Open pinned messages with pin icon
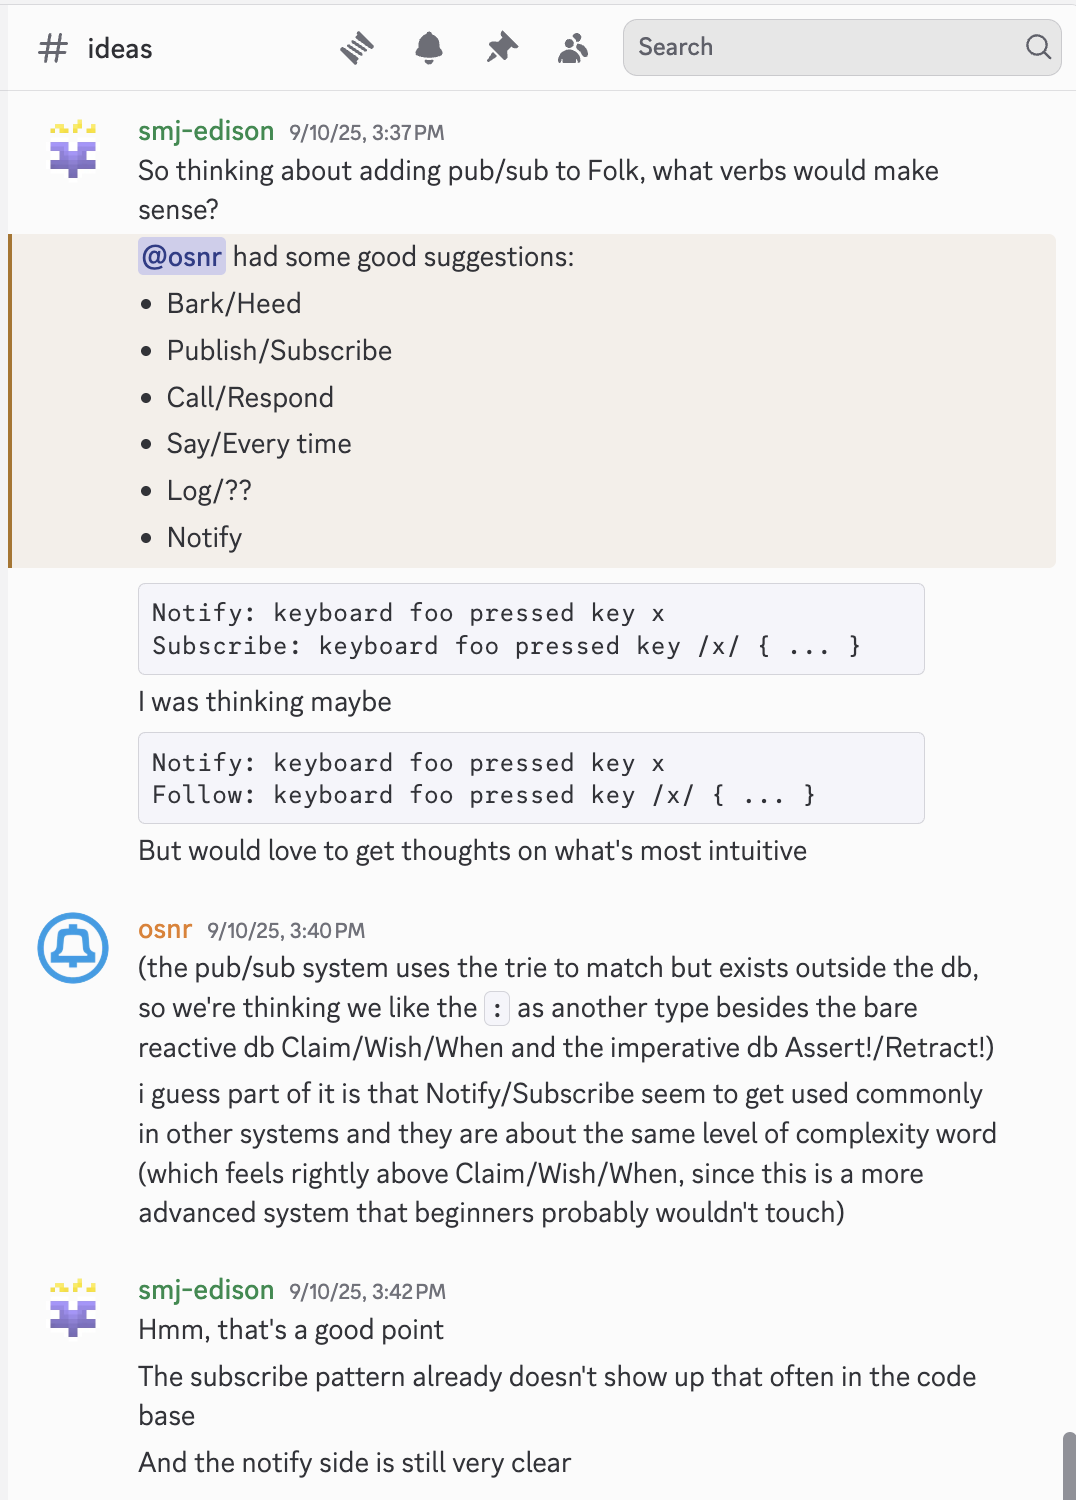 point(502,48)
